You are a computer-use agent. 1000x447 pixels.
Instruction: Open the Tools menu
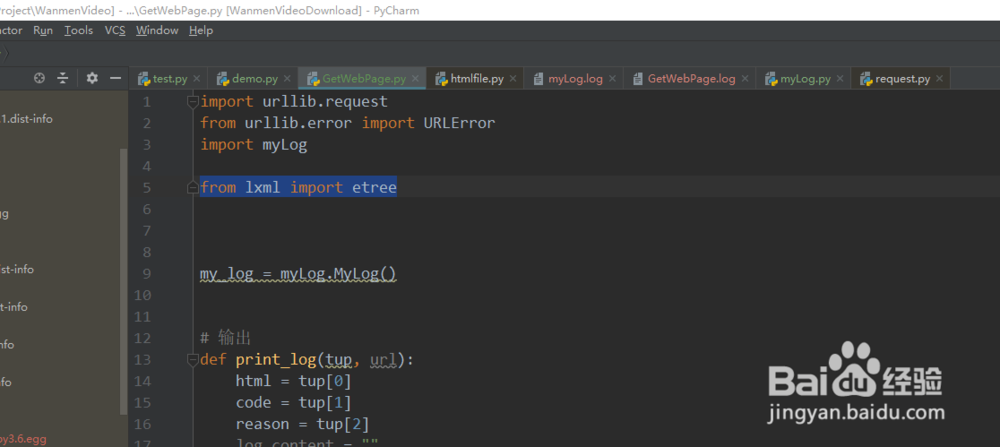78,31
